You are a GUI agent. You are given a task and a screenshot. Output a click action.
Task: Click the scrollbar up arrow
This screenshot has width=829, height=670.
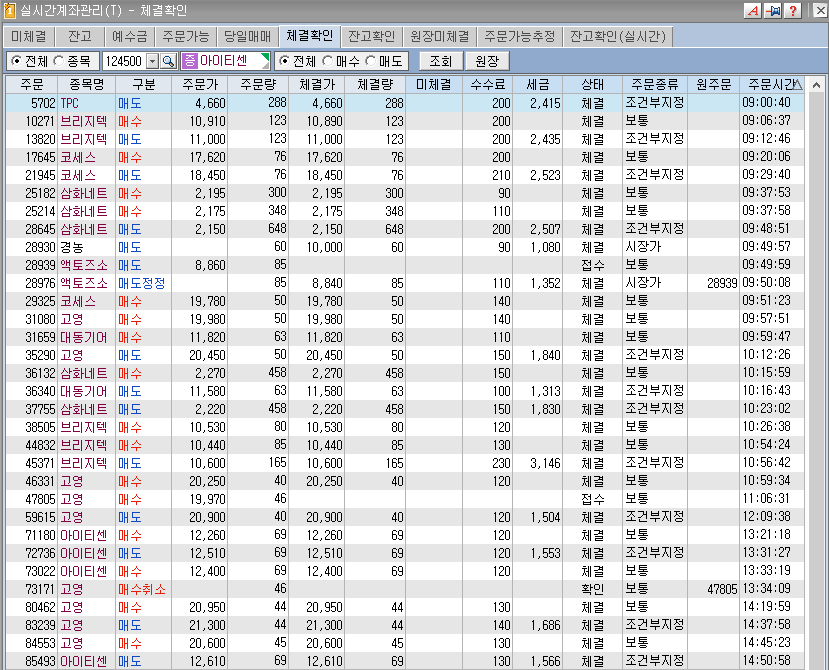[x=816, y=85]
